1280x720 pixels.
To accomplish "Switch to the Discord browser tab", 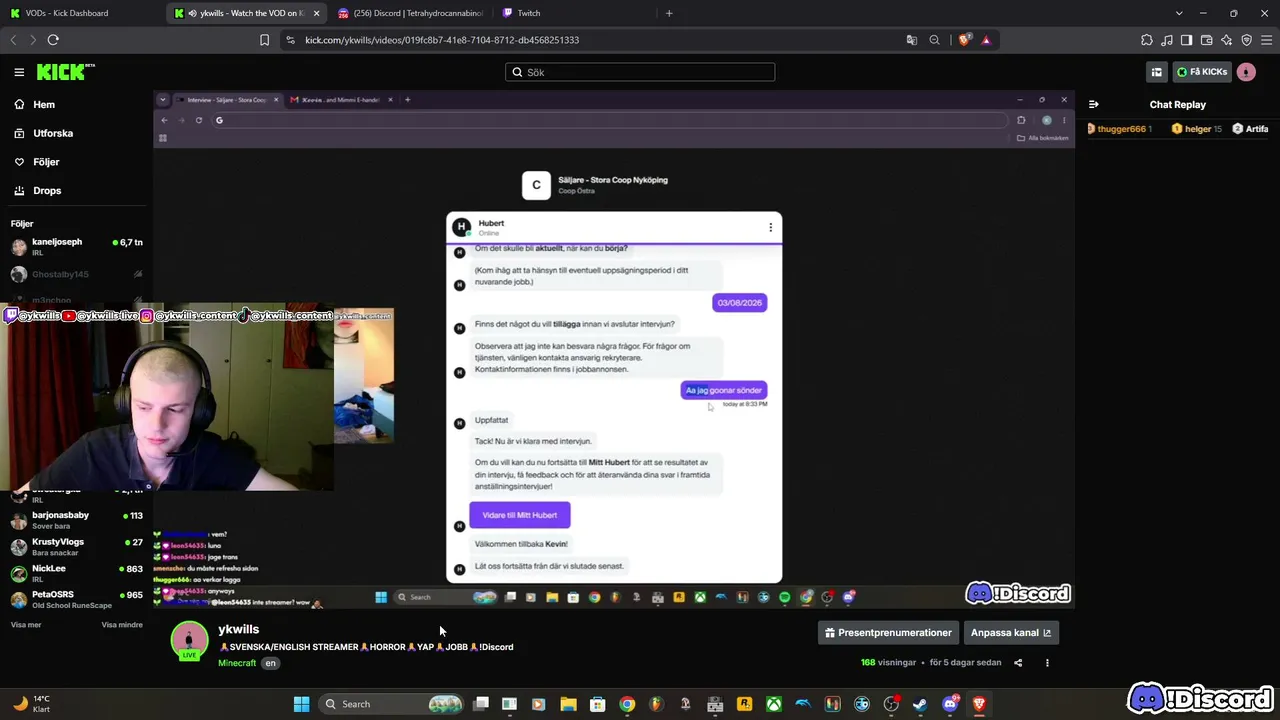I will (x=410, y=13).
